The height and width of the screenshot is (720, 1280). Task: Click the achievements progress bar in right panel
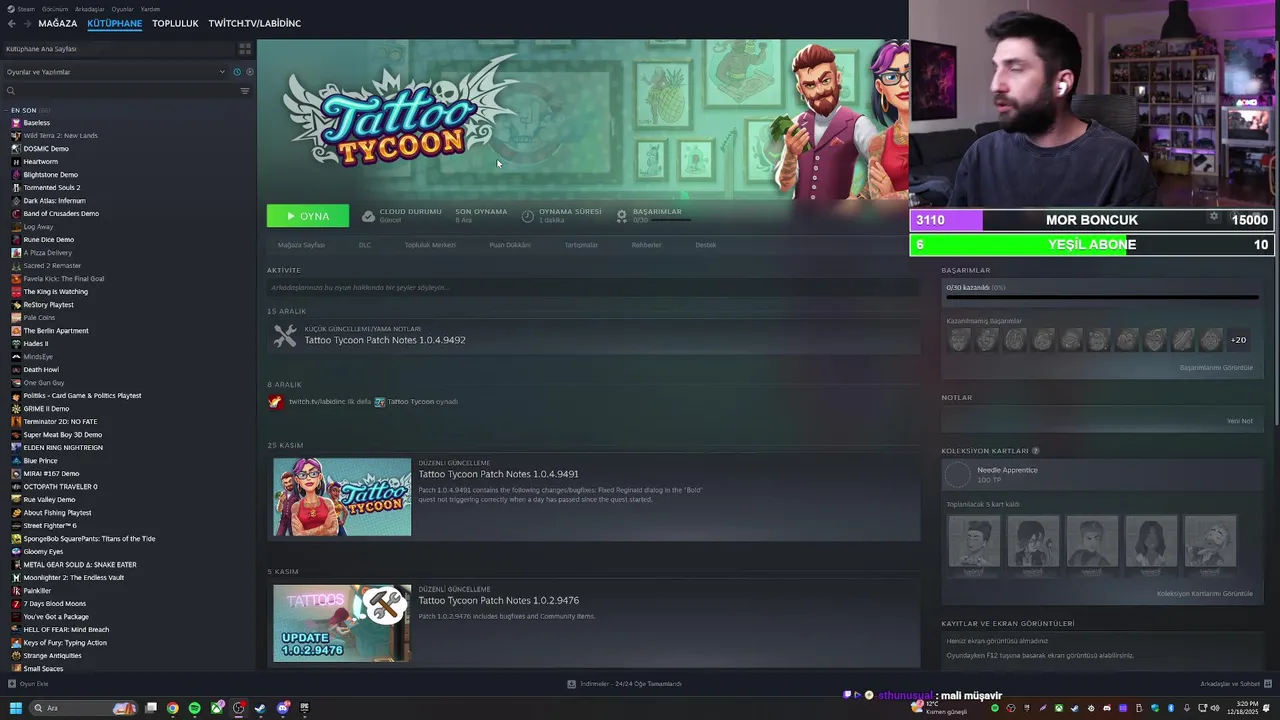1102,297
